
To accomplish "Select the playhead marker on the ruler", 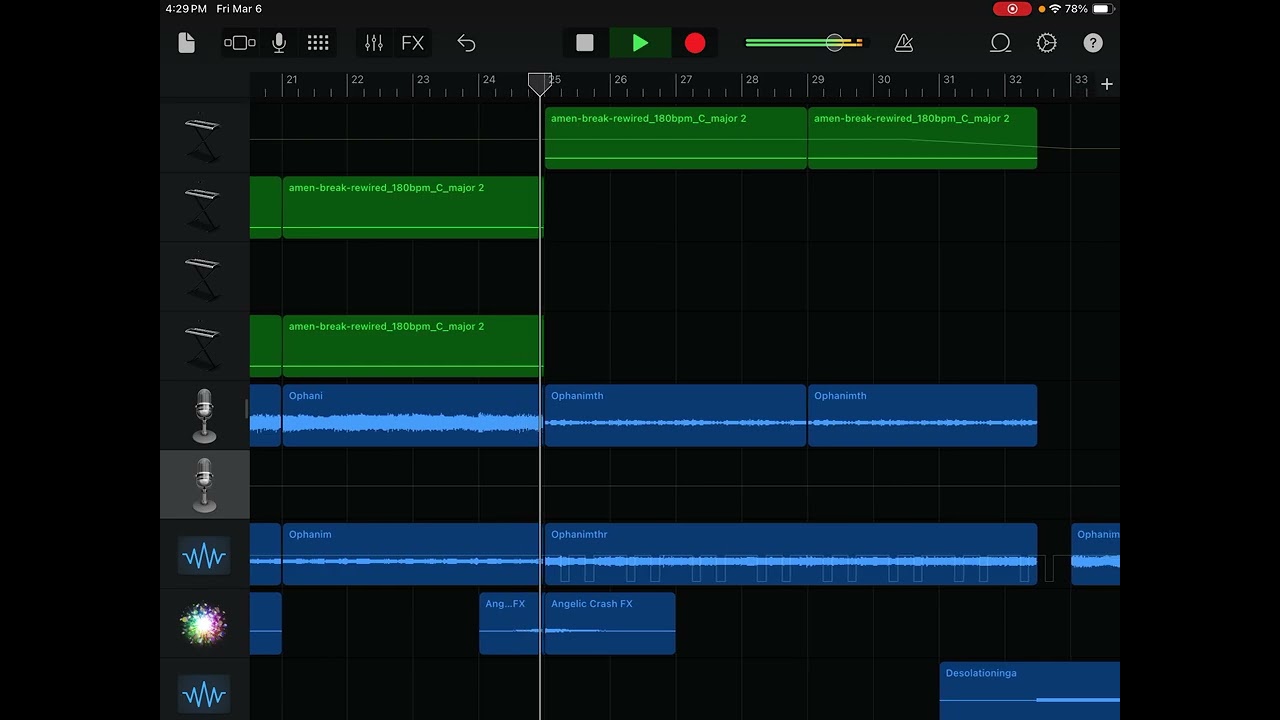I will pyautogui.click(x=540, y=84).
